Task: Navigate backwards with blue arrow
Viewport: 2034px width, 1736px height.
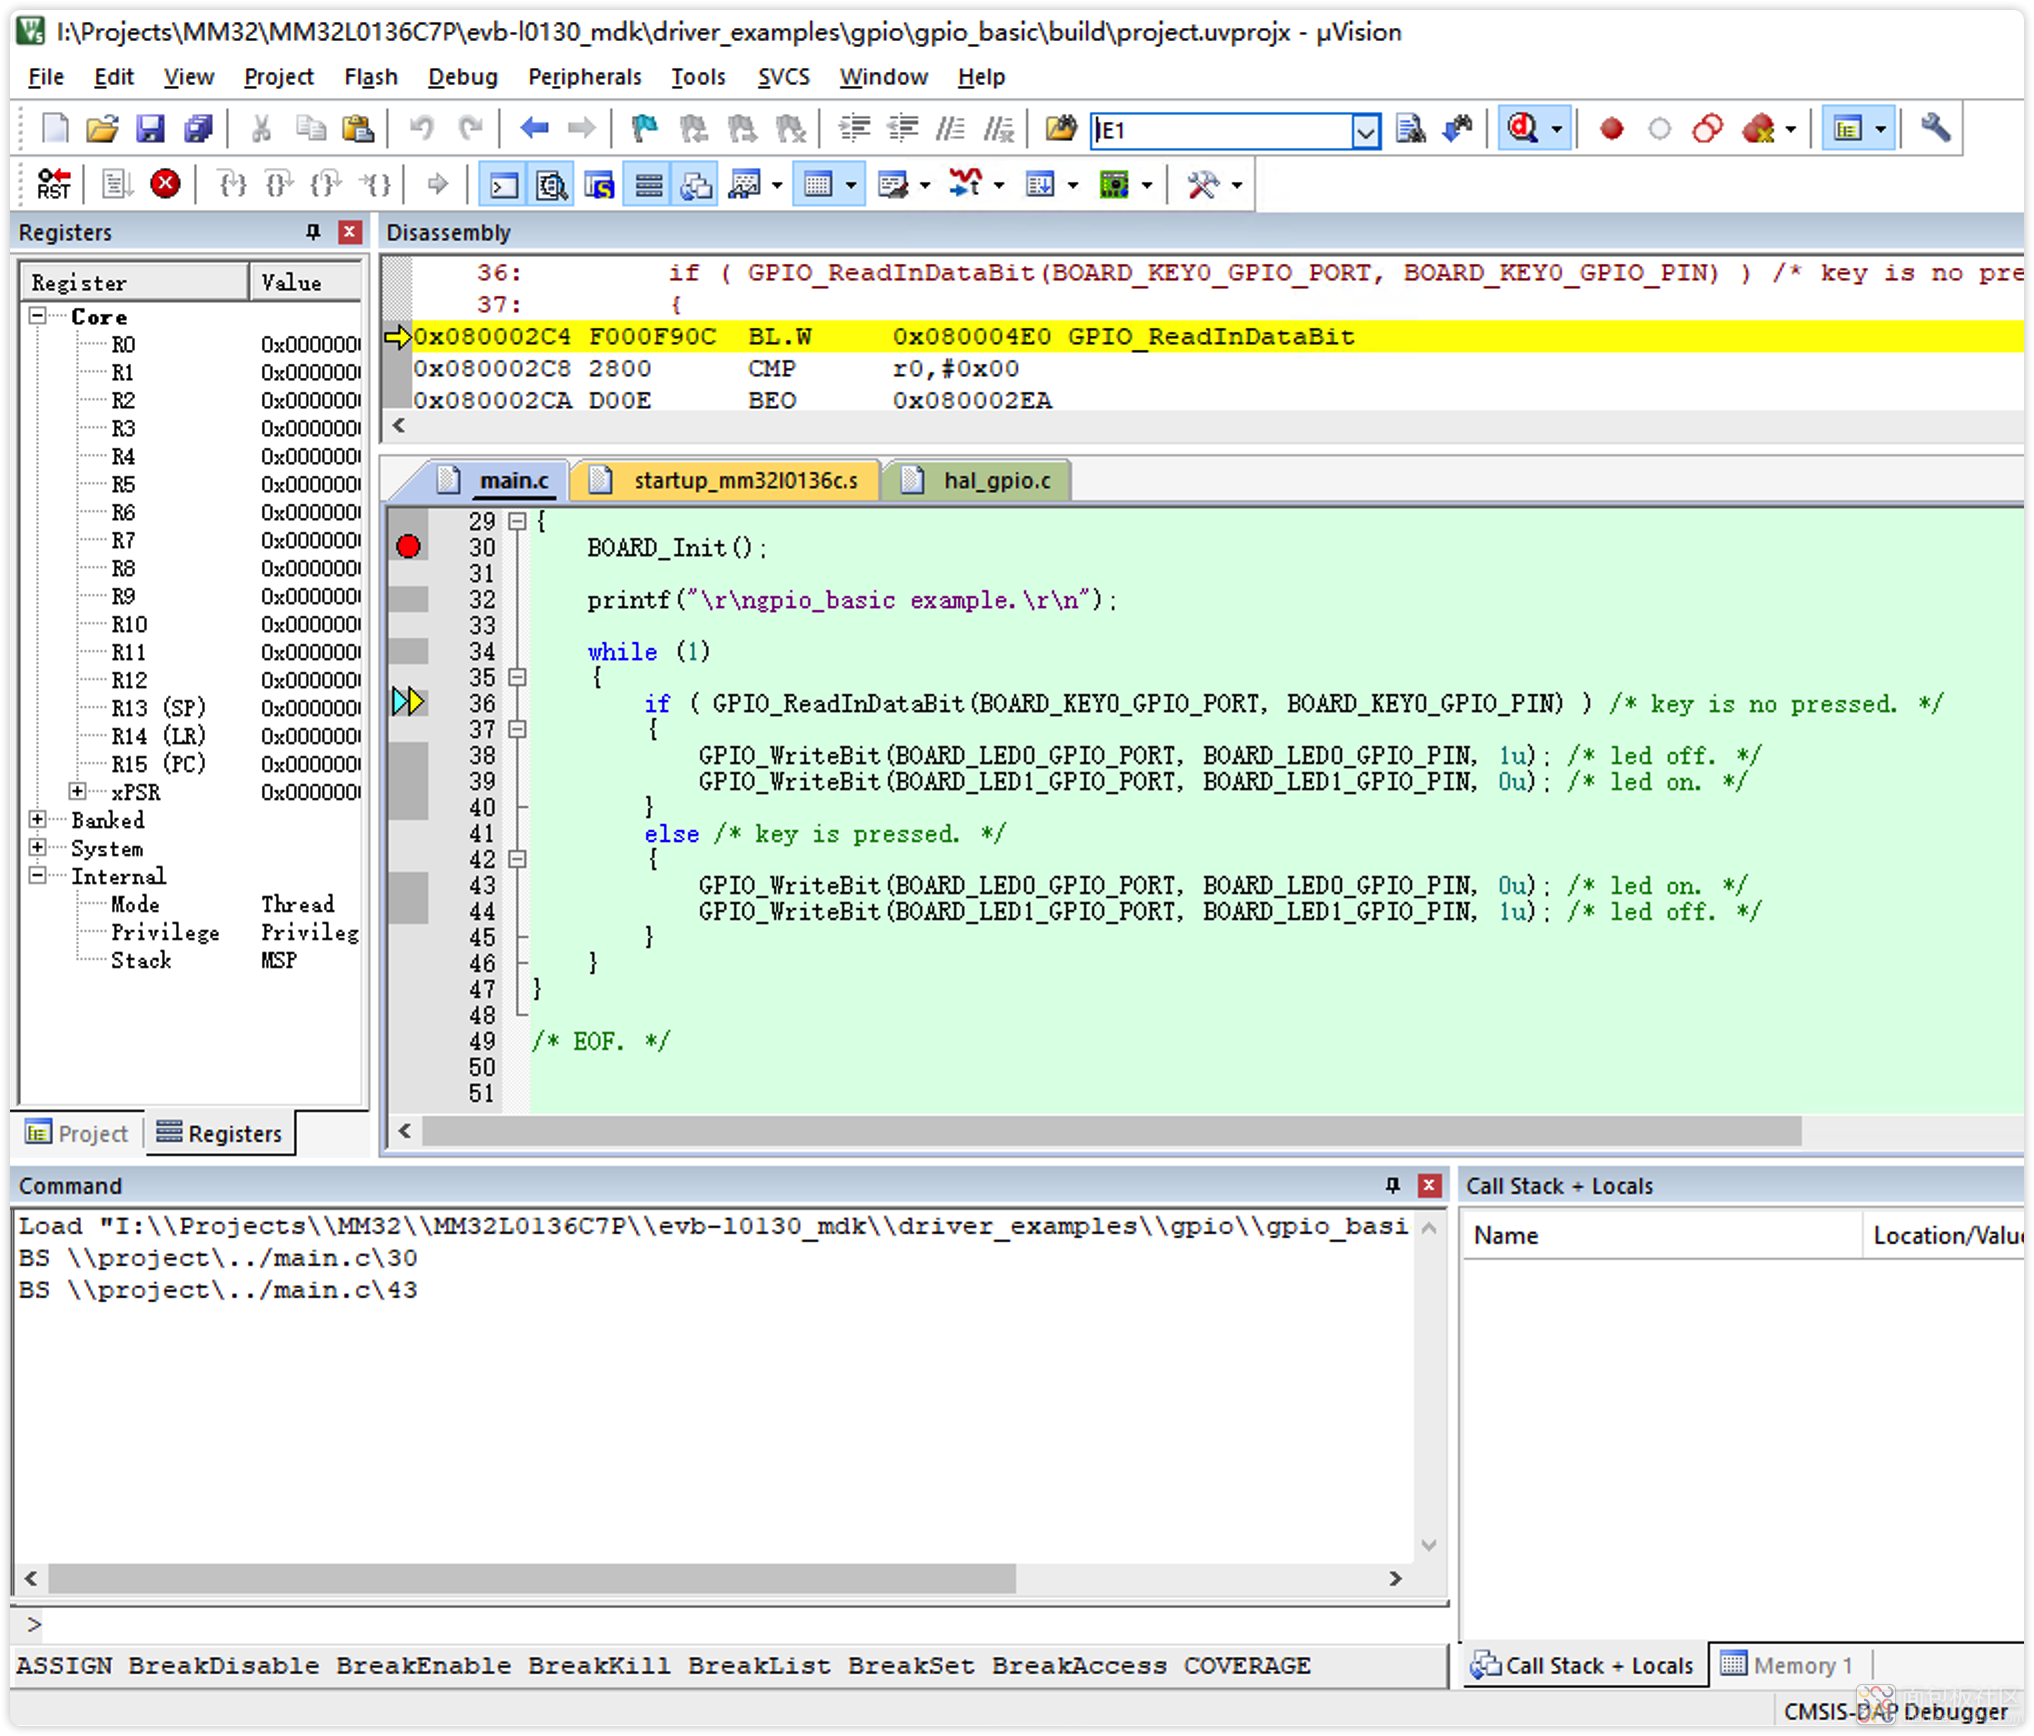Action: pyautogui.click(x=534, y=129)
